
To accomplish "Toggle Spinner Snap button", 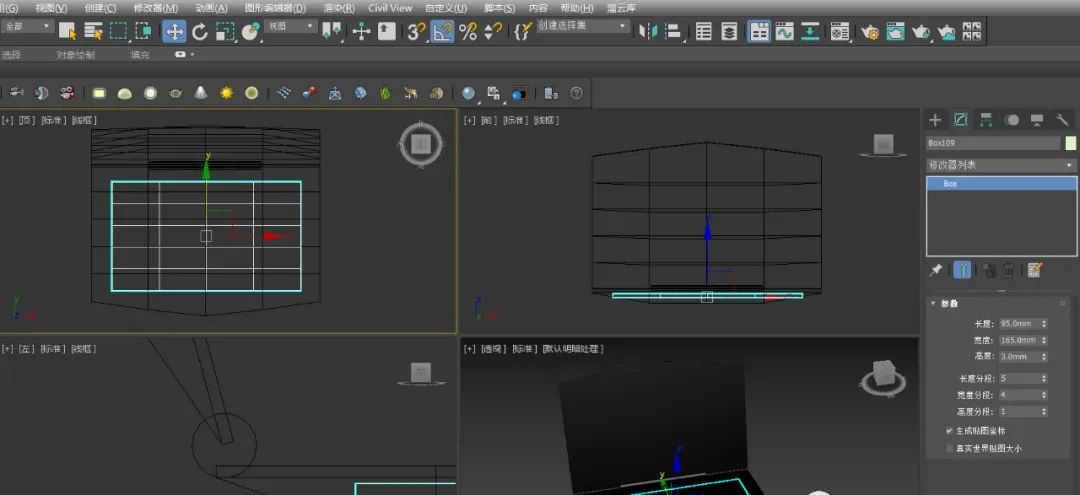I will [493, 31].
